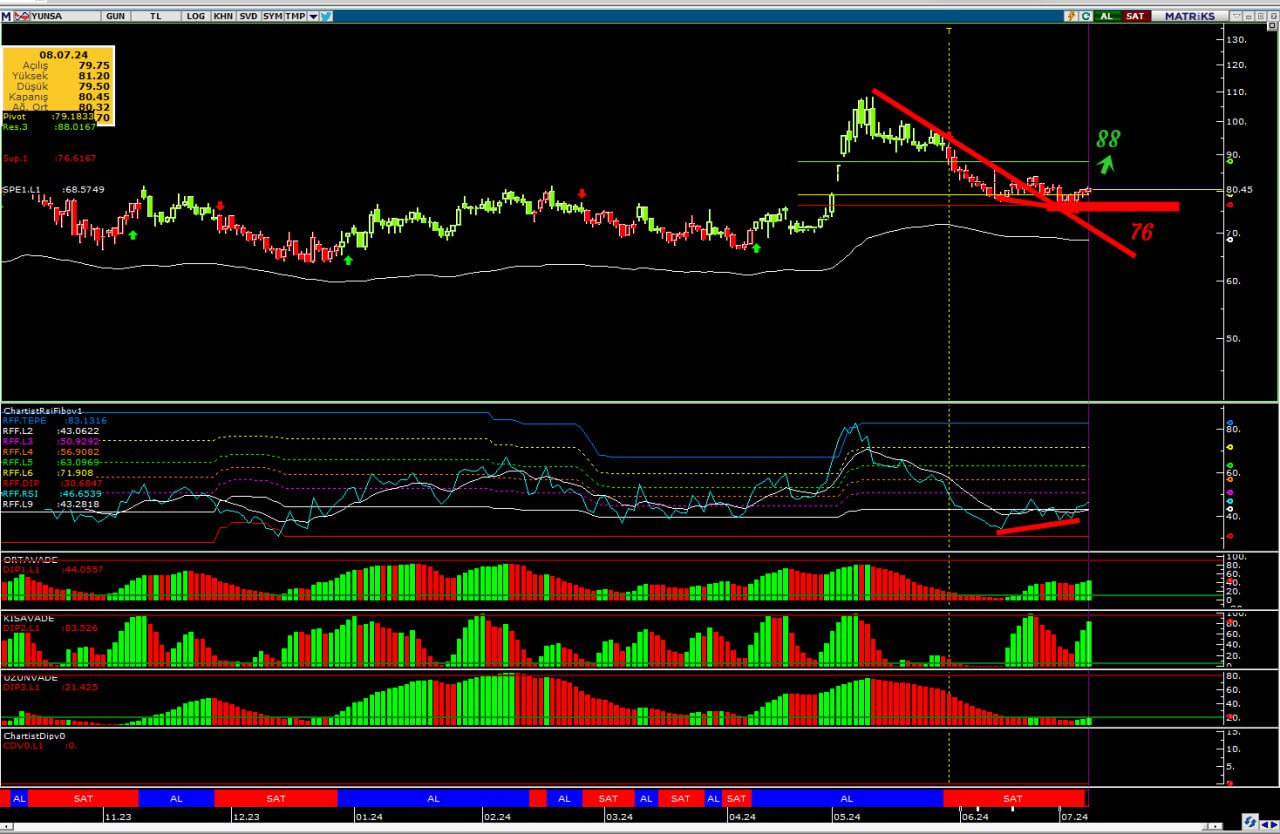
Task: Toggle the LOG scale button
Action: click(196, 16)
